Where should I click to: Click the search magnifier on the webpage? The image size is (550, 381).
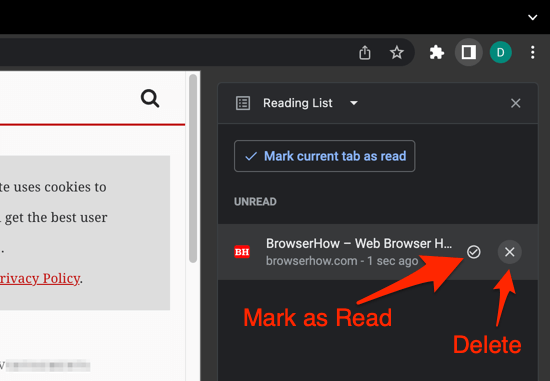(150, 98)
